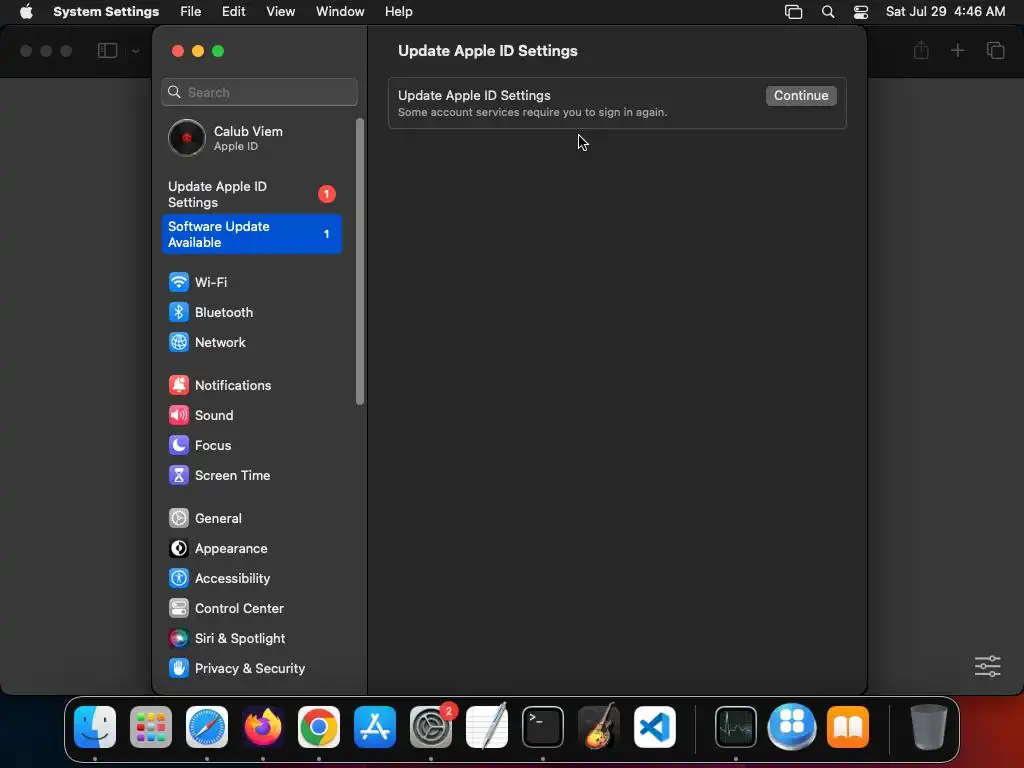Launch Visual Studio Code from Dock
This screenshot has width=1024, height=768.
(x=655, y=727)
